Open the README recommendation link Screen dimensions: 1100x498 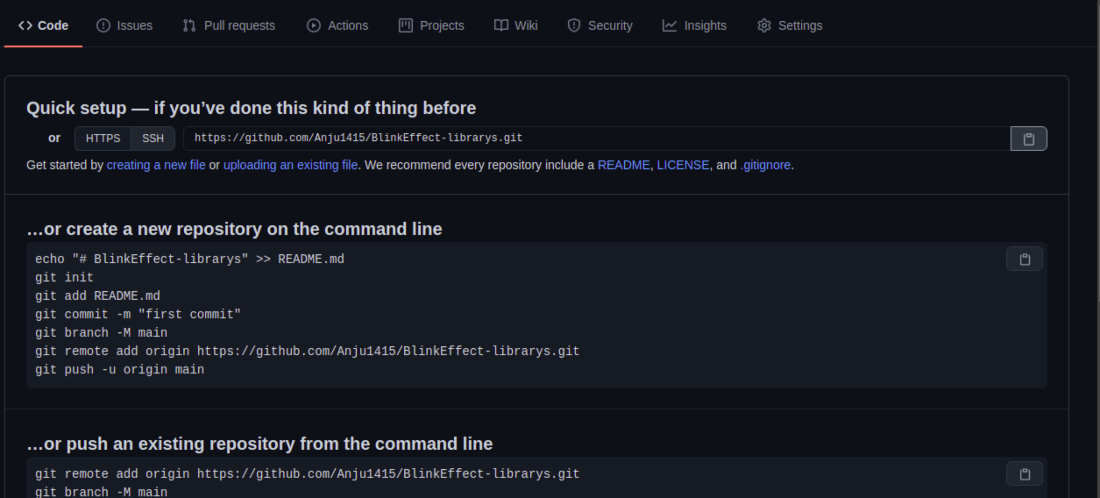tap(623, 165)
